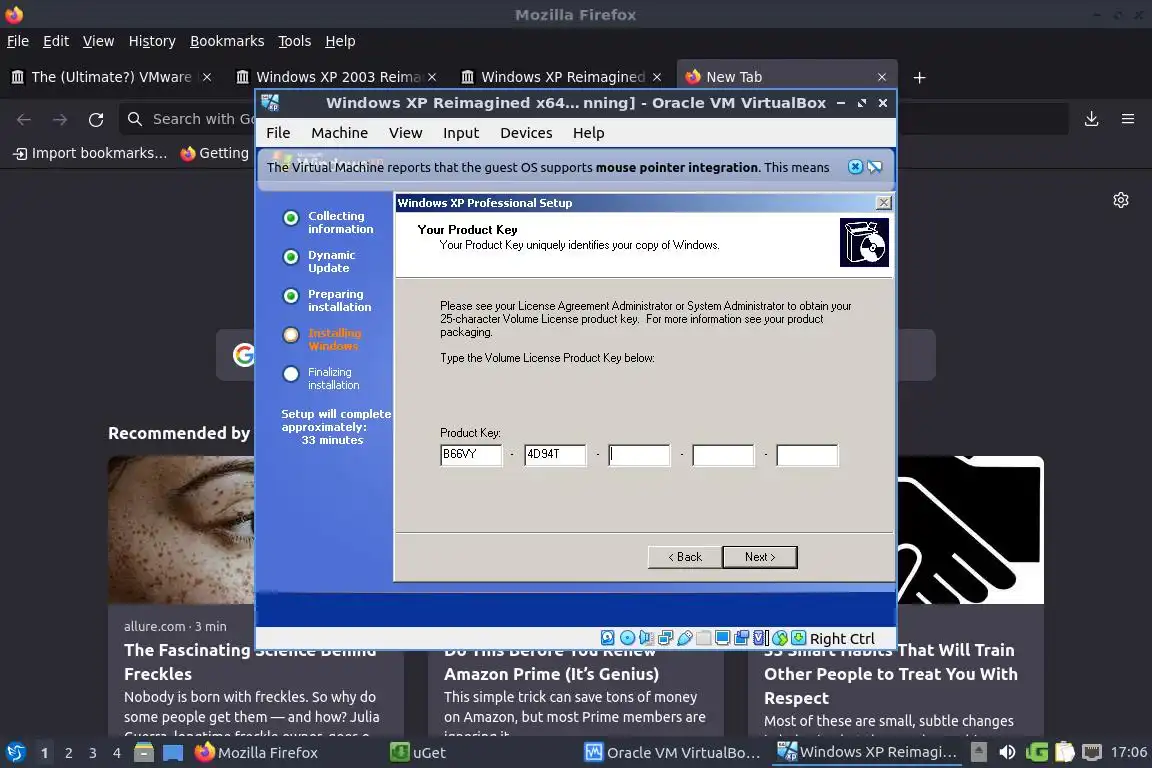The height and width of the screenshot is (768, 1152).
Task: Open taskbar application launcher menu
Action: tap(15, 753)
